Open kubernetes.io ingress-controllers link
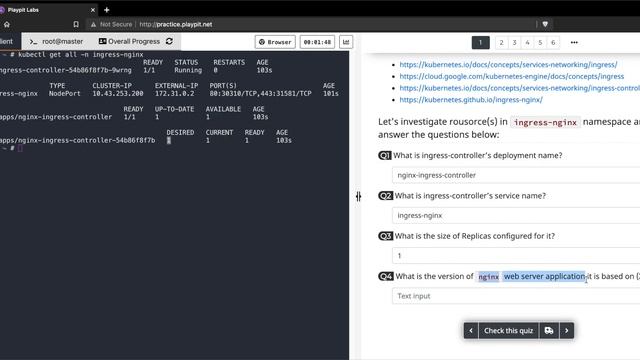This screenshot has width=640, height=360. (520, 88)
